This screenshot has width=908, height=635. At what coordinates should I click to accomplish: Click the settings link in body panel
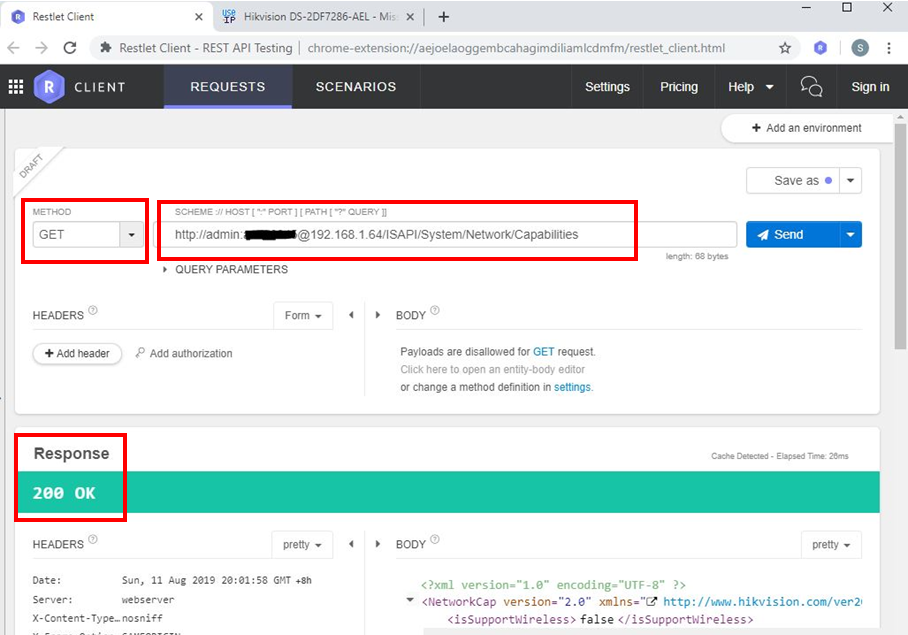click(572, 387)
